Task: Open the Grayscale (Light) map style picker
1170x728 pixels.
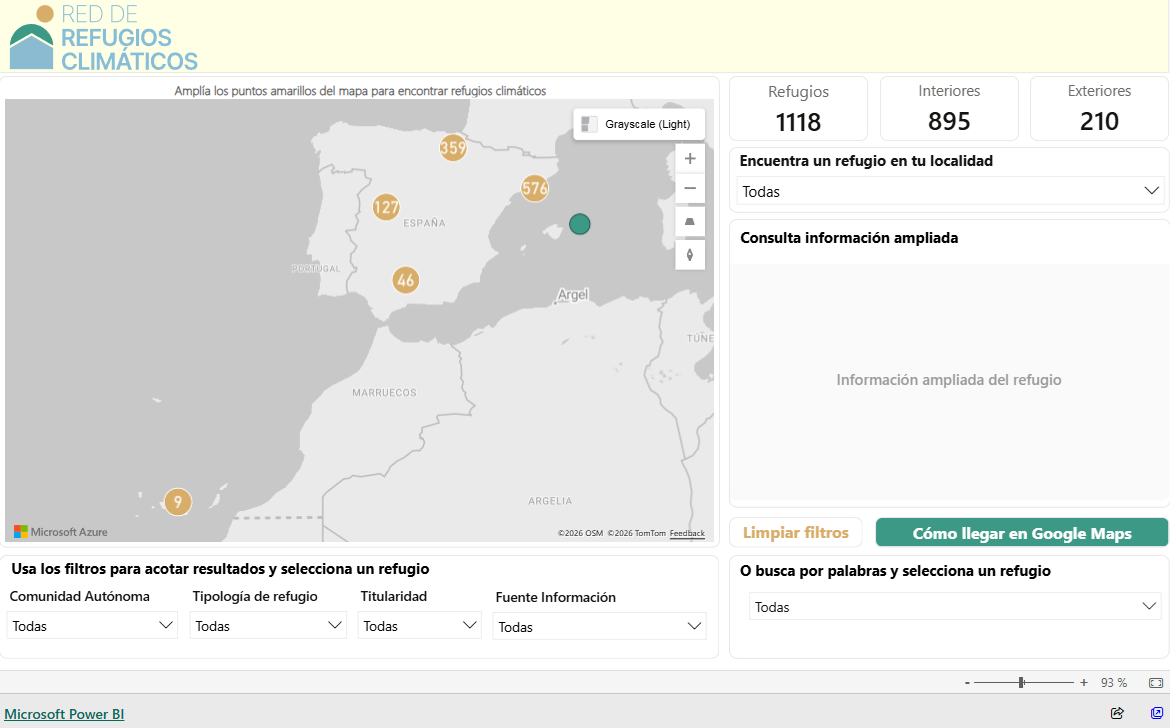Action: click(639, 124)
